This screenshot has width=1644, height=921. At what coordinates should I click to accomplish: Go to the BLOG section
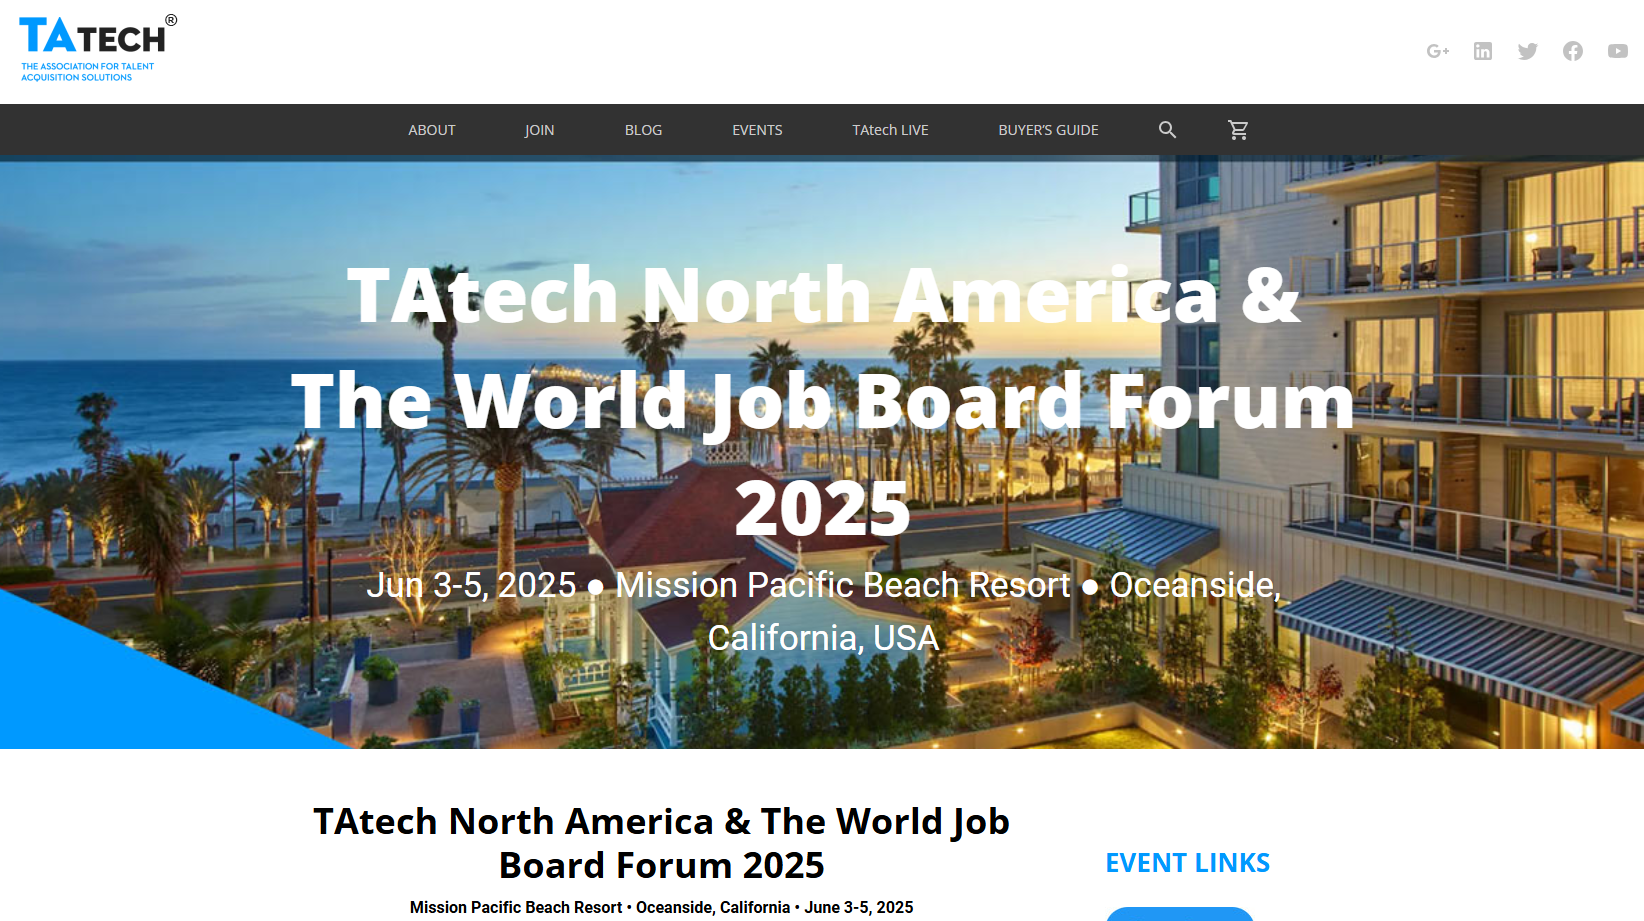(643, 130)
